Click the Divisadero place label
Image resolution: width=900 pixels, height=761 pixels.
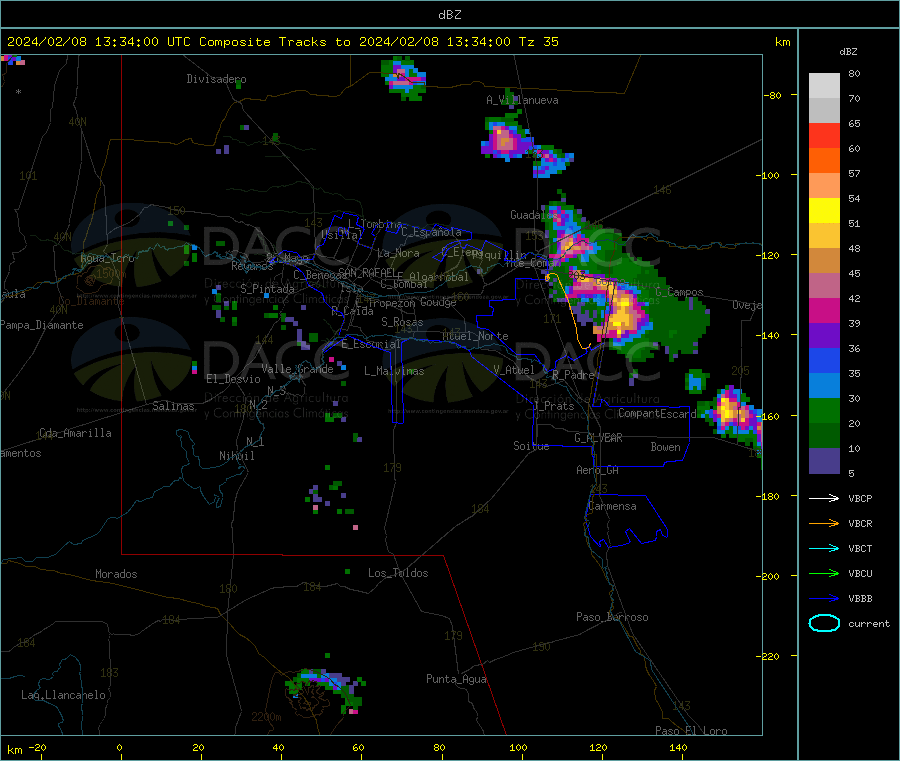(216, 79)
